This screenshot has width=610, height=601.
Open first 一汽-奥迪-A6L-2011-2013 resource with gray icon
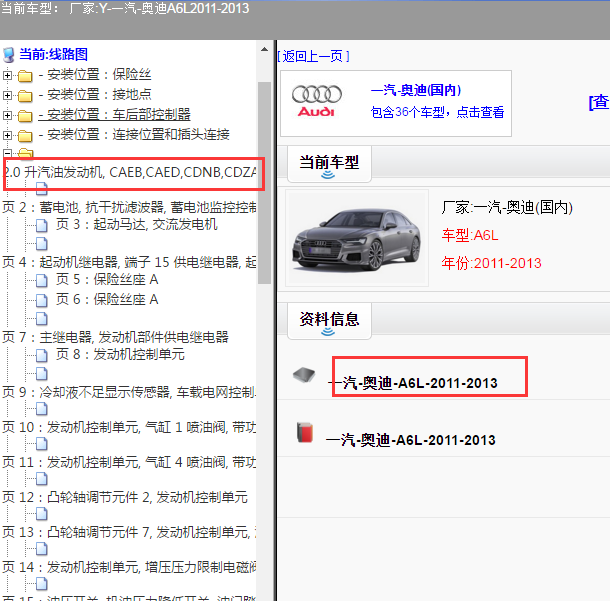[413, 383]
